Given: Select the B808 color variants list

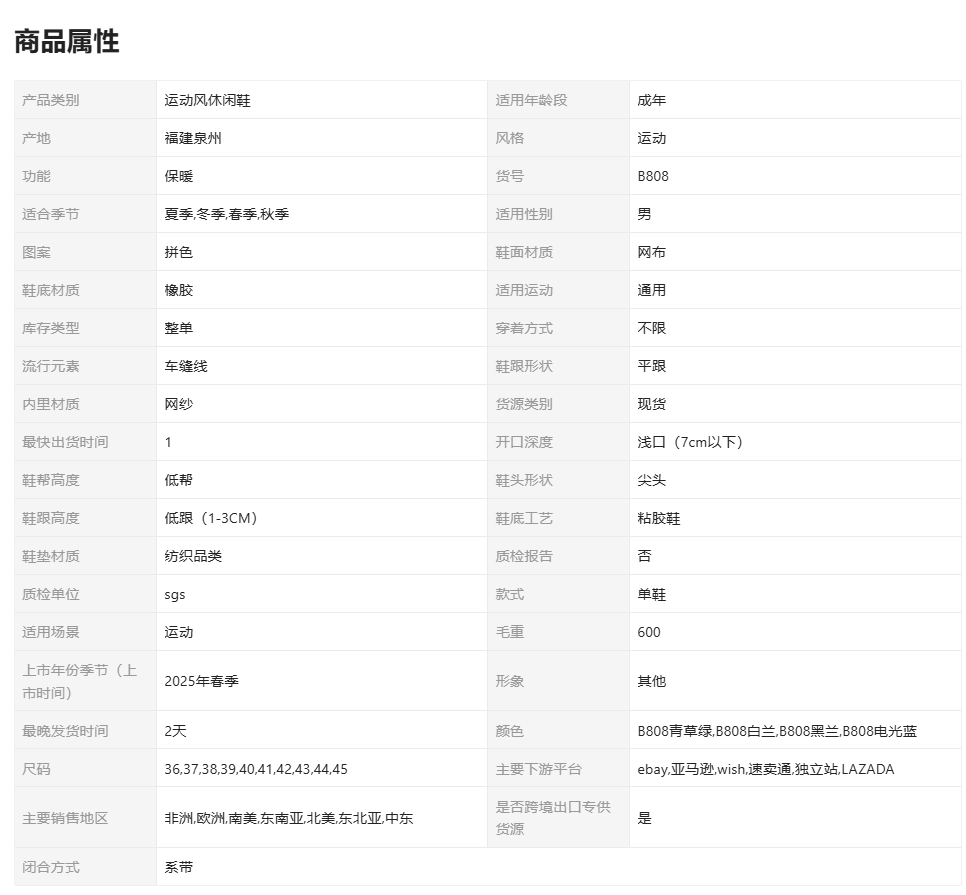Looking at the screenshot, I should pos(777,731).
